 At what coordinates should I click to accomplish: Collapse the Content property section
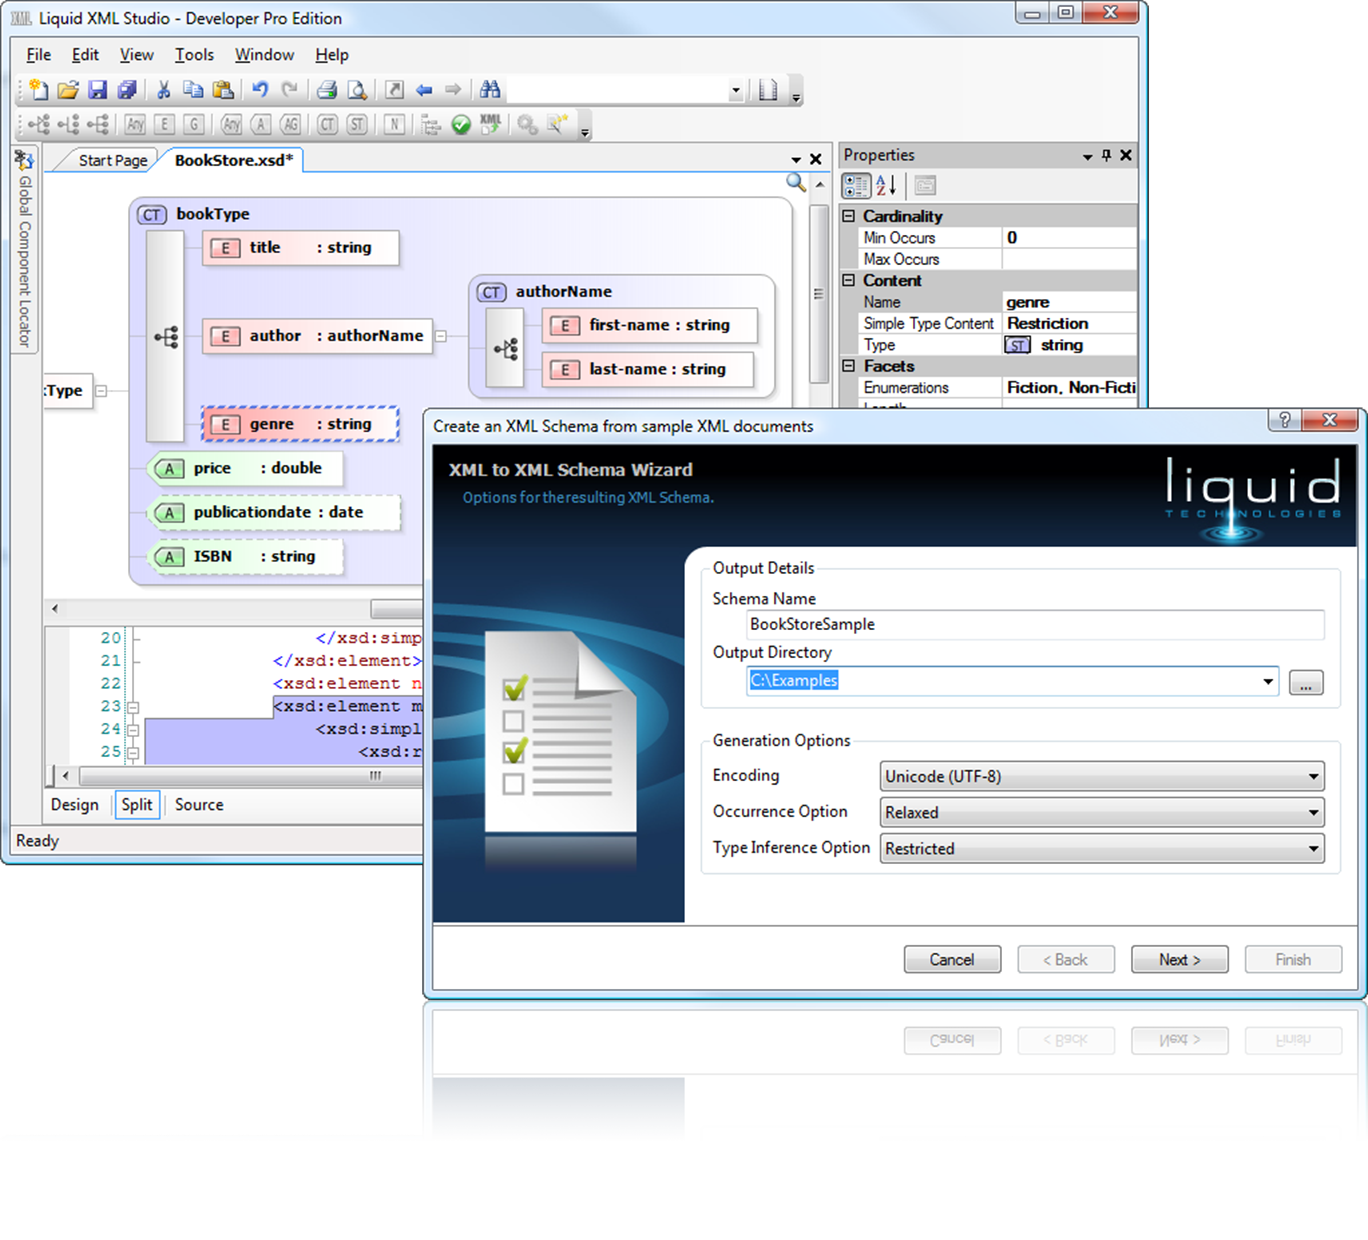pyautogui.click(x=849, y=280)
